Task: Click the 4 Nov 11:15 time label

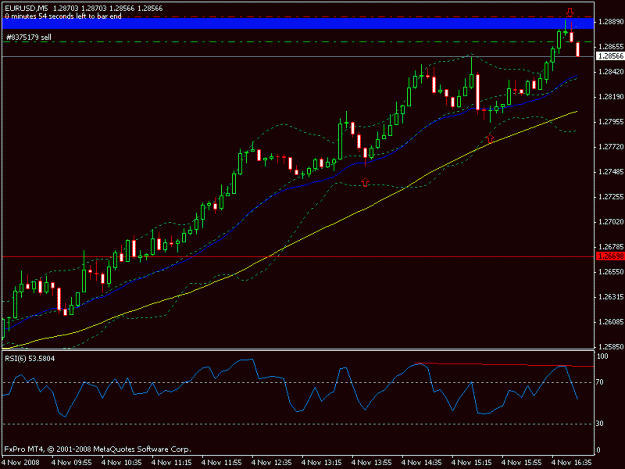Action: [172, 462]
